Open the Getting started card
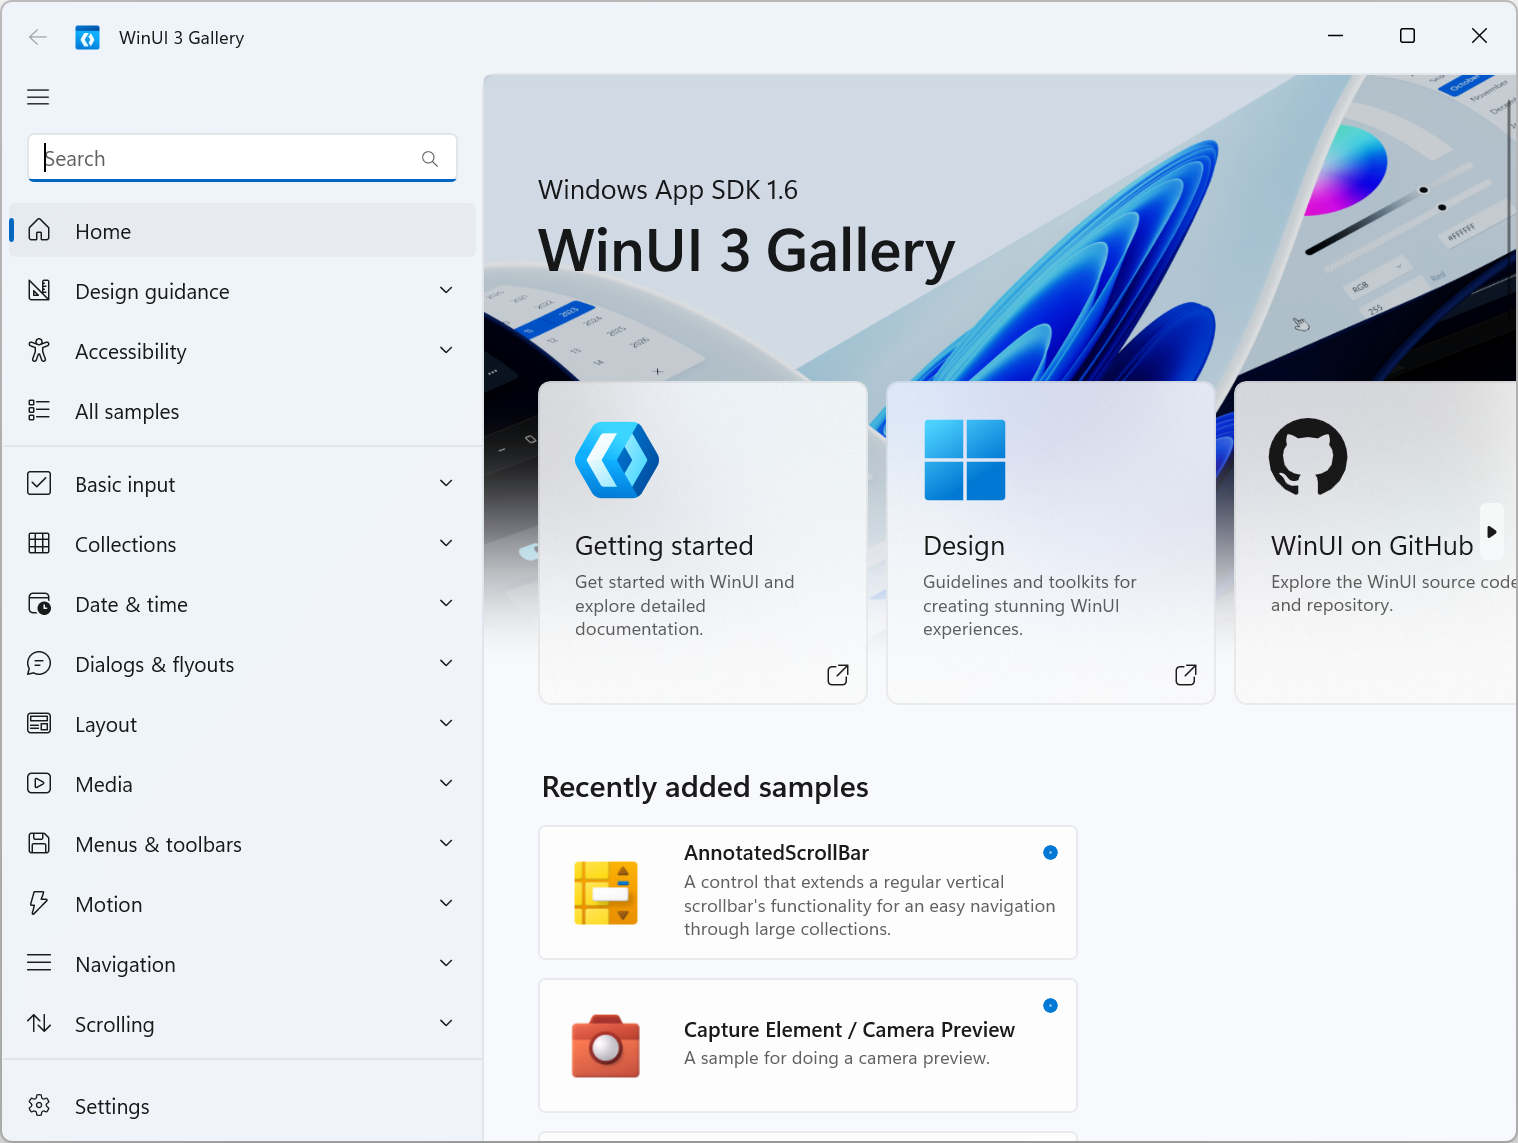The image size is (1518, 1143). (x=702, y=541)
